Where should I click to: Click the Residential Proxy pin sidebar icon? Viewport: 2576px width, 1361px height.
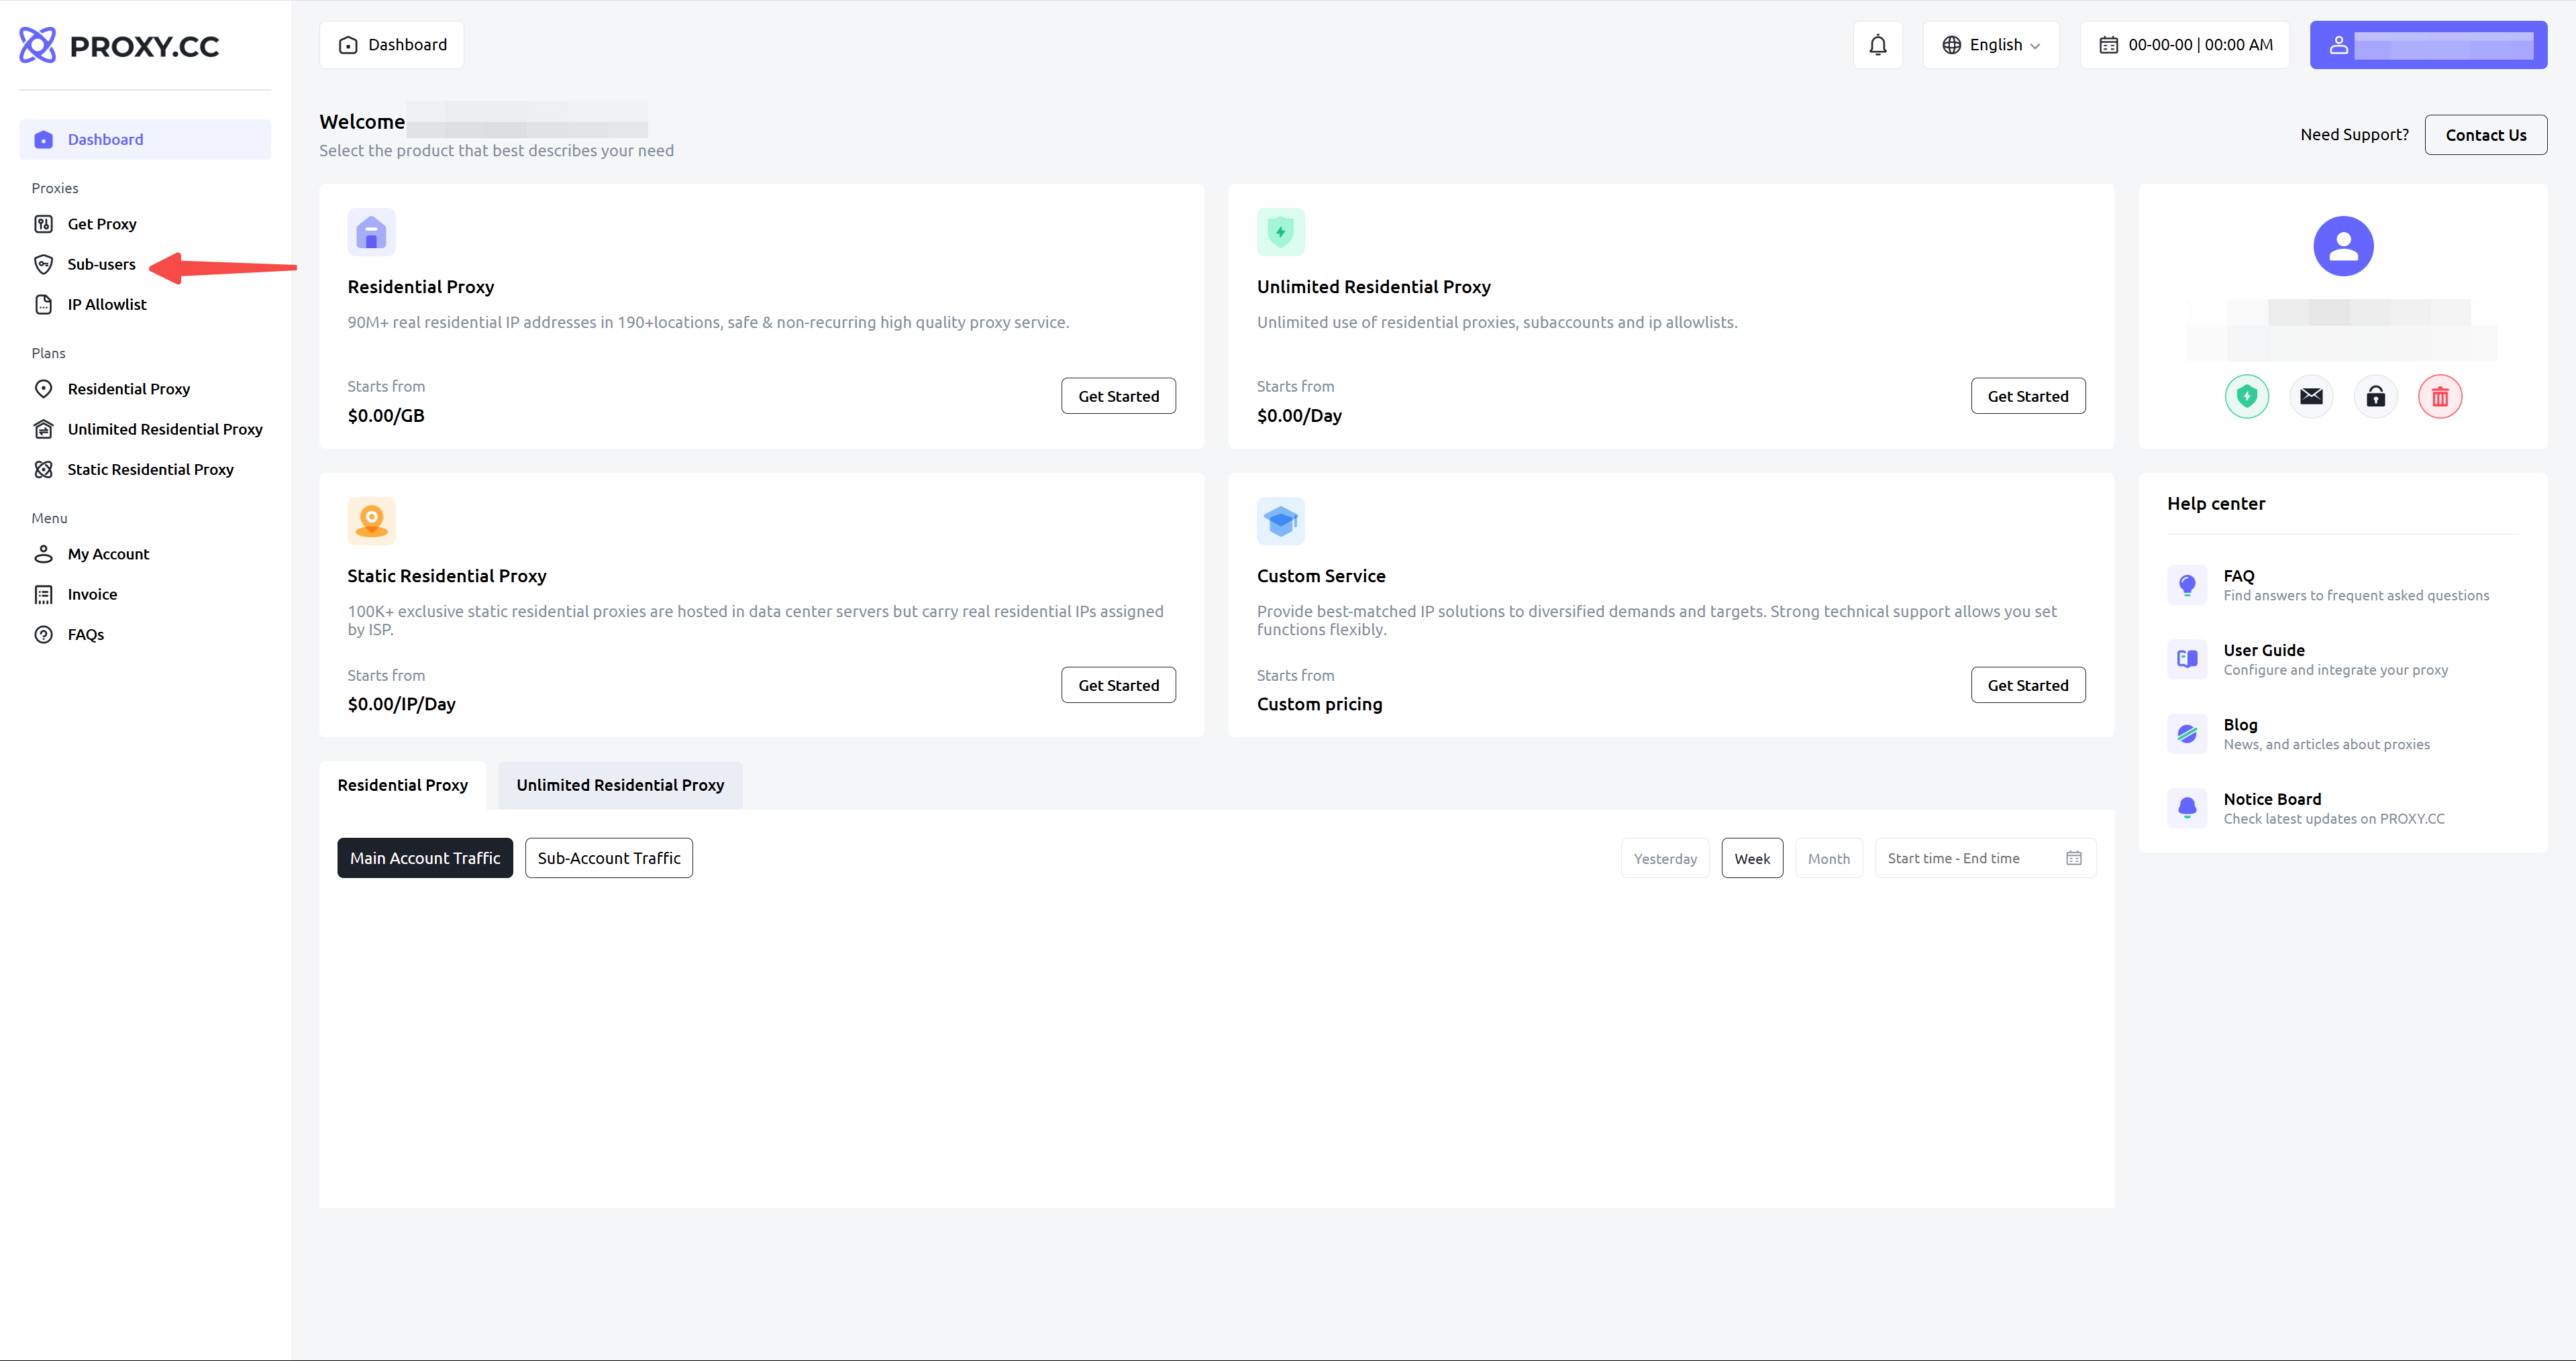tap(44, 389)
